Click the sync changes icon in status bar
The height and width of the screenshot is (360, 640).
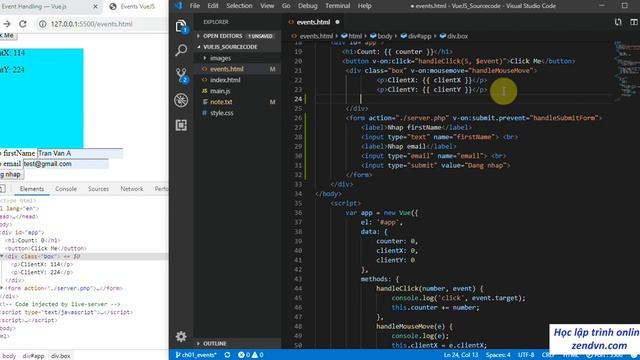click(x=227, y=355)
